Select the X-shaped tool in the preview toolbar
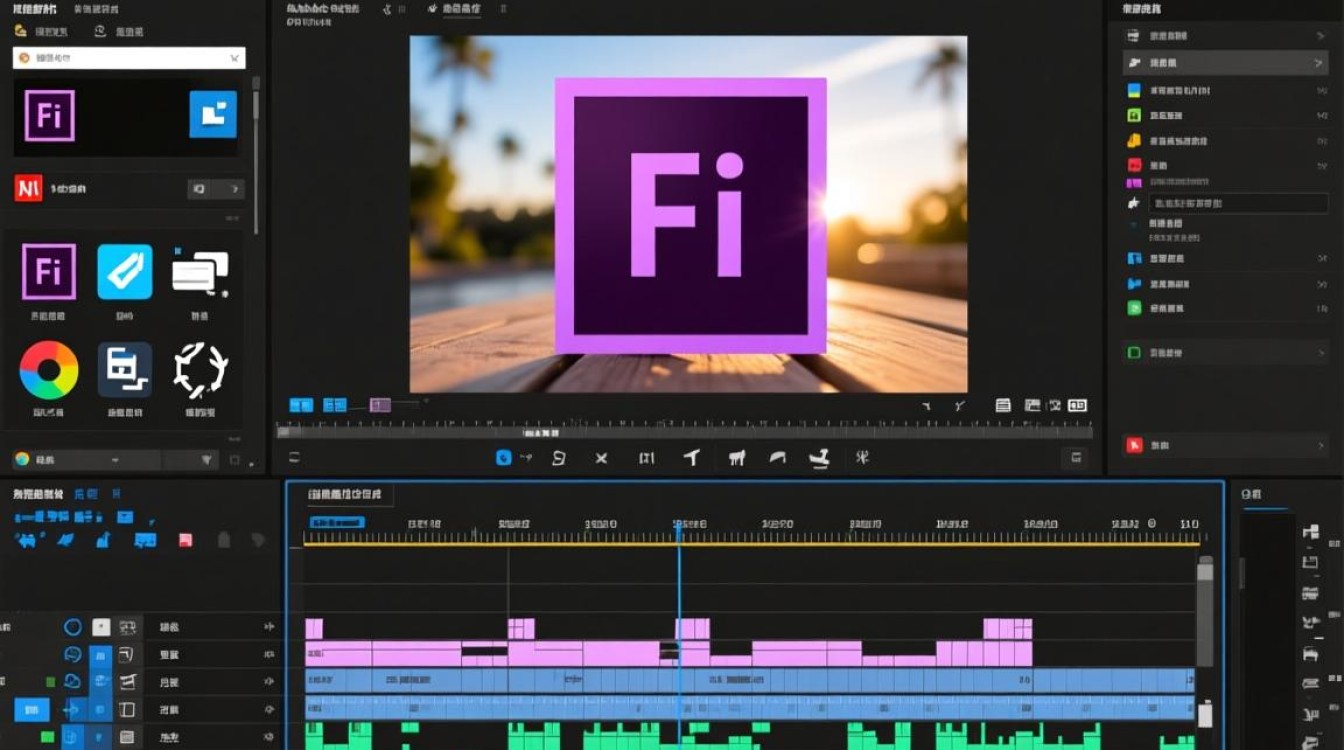1344x750 pixels. click(x=601, y=458)
